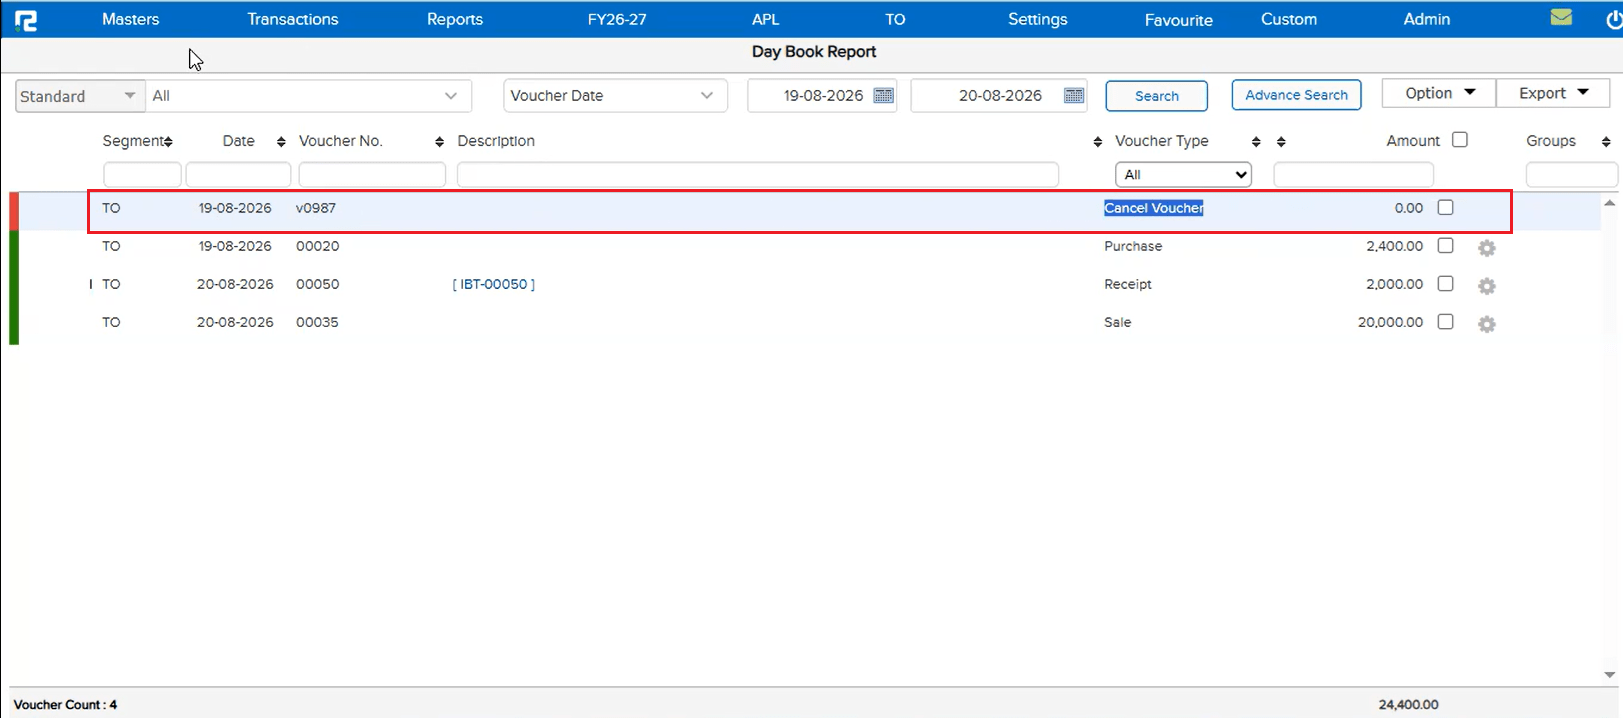Sort by Voucher No. column arrows
Image resolution: width=1623 pixels, height=718 pixels.
pyautogui.click(x=439, y=142)
